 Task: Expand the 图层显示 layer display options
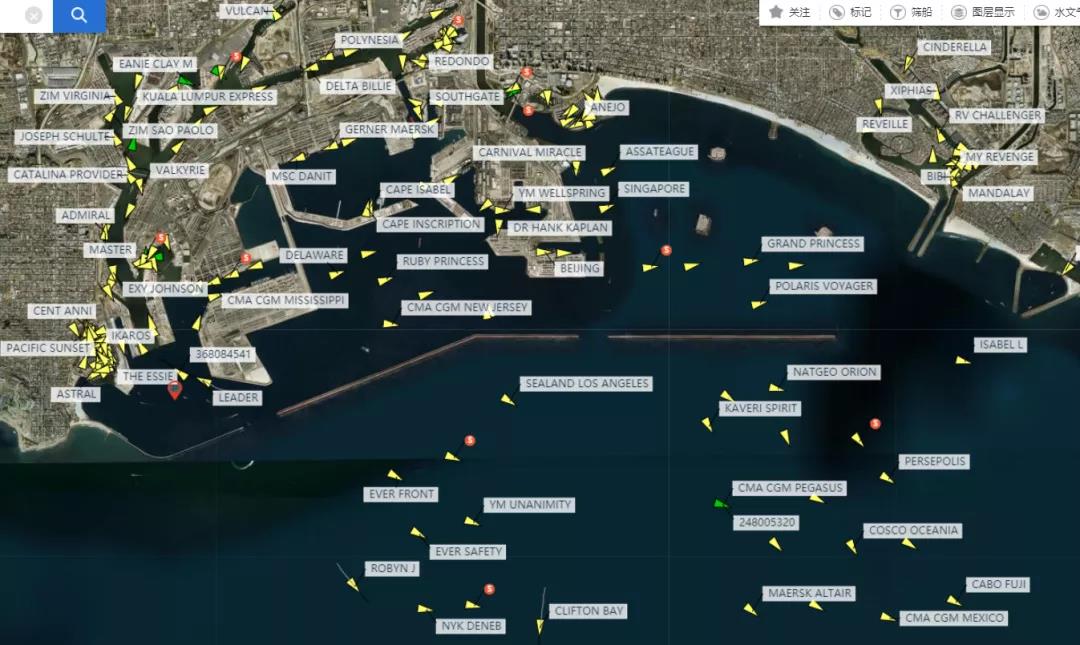[983, 12]
